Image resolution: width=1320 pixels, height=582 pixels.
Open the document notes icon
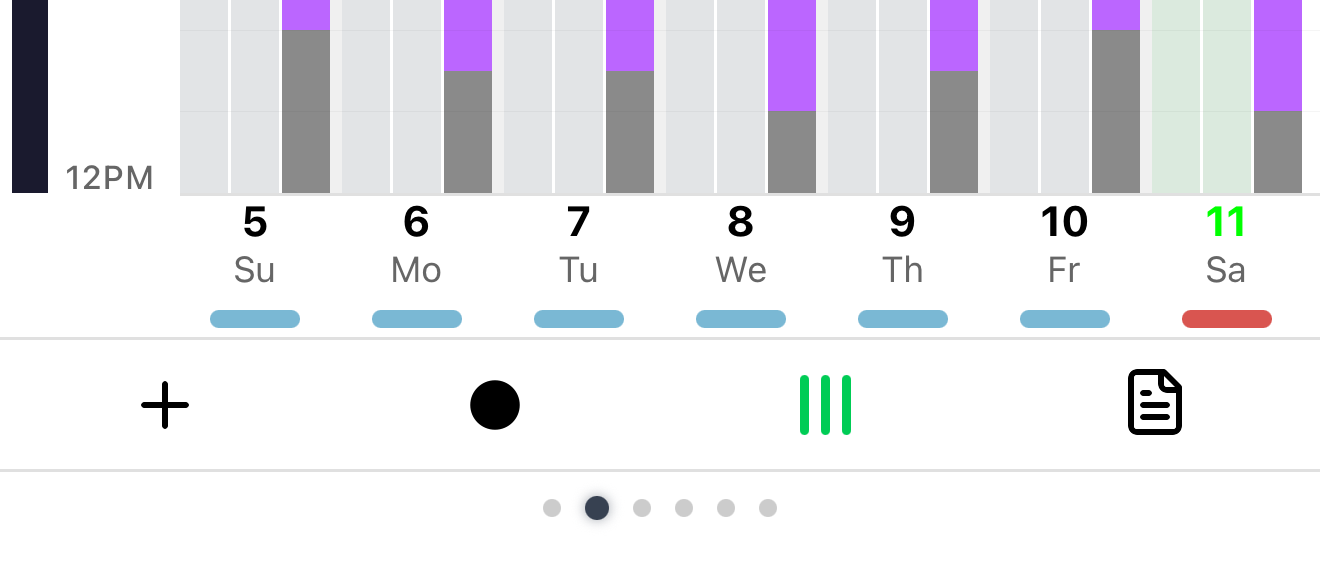(1155, 403)
